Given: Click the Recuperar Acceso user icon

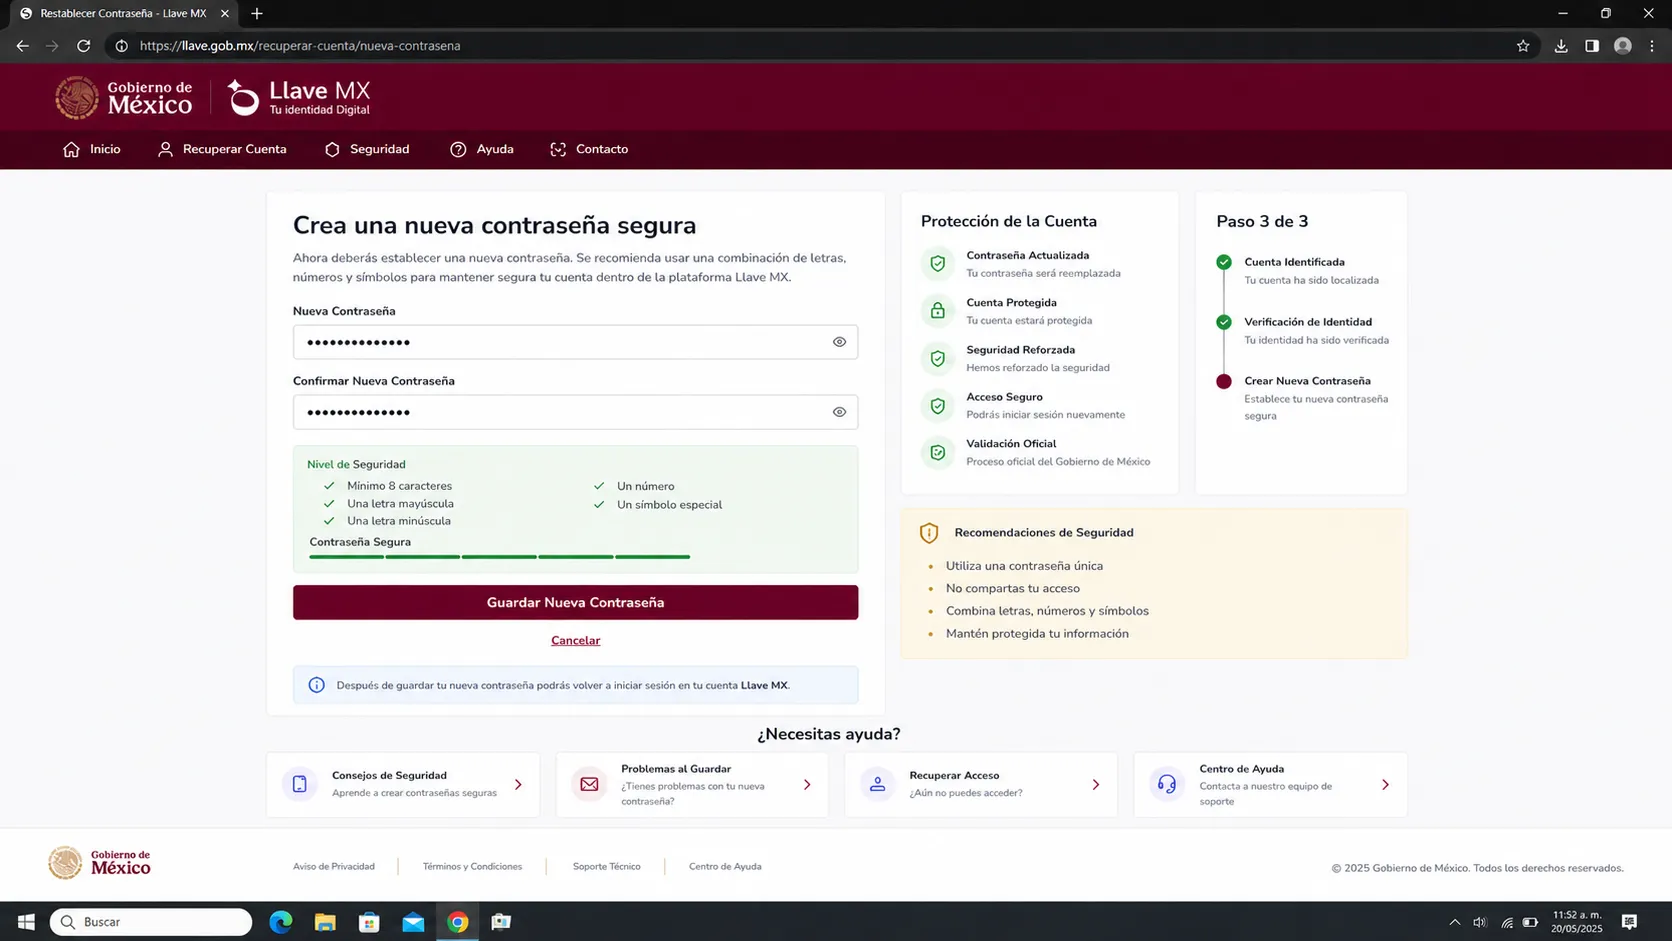Looking at the screenshot, I should coord(877,784).
